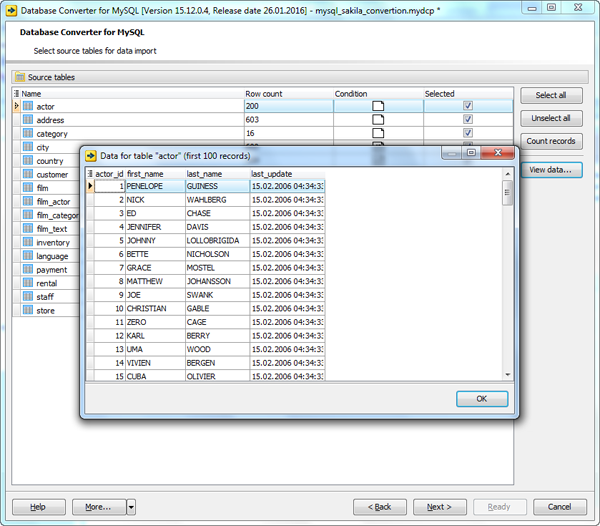The width and height of the screenshot is (600, 526).
Task: Open condition editor for category table
Action: 378,133
